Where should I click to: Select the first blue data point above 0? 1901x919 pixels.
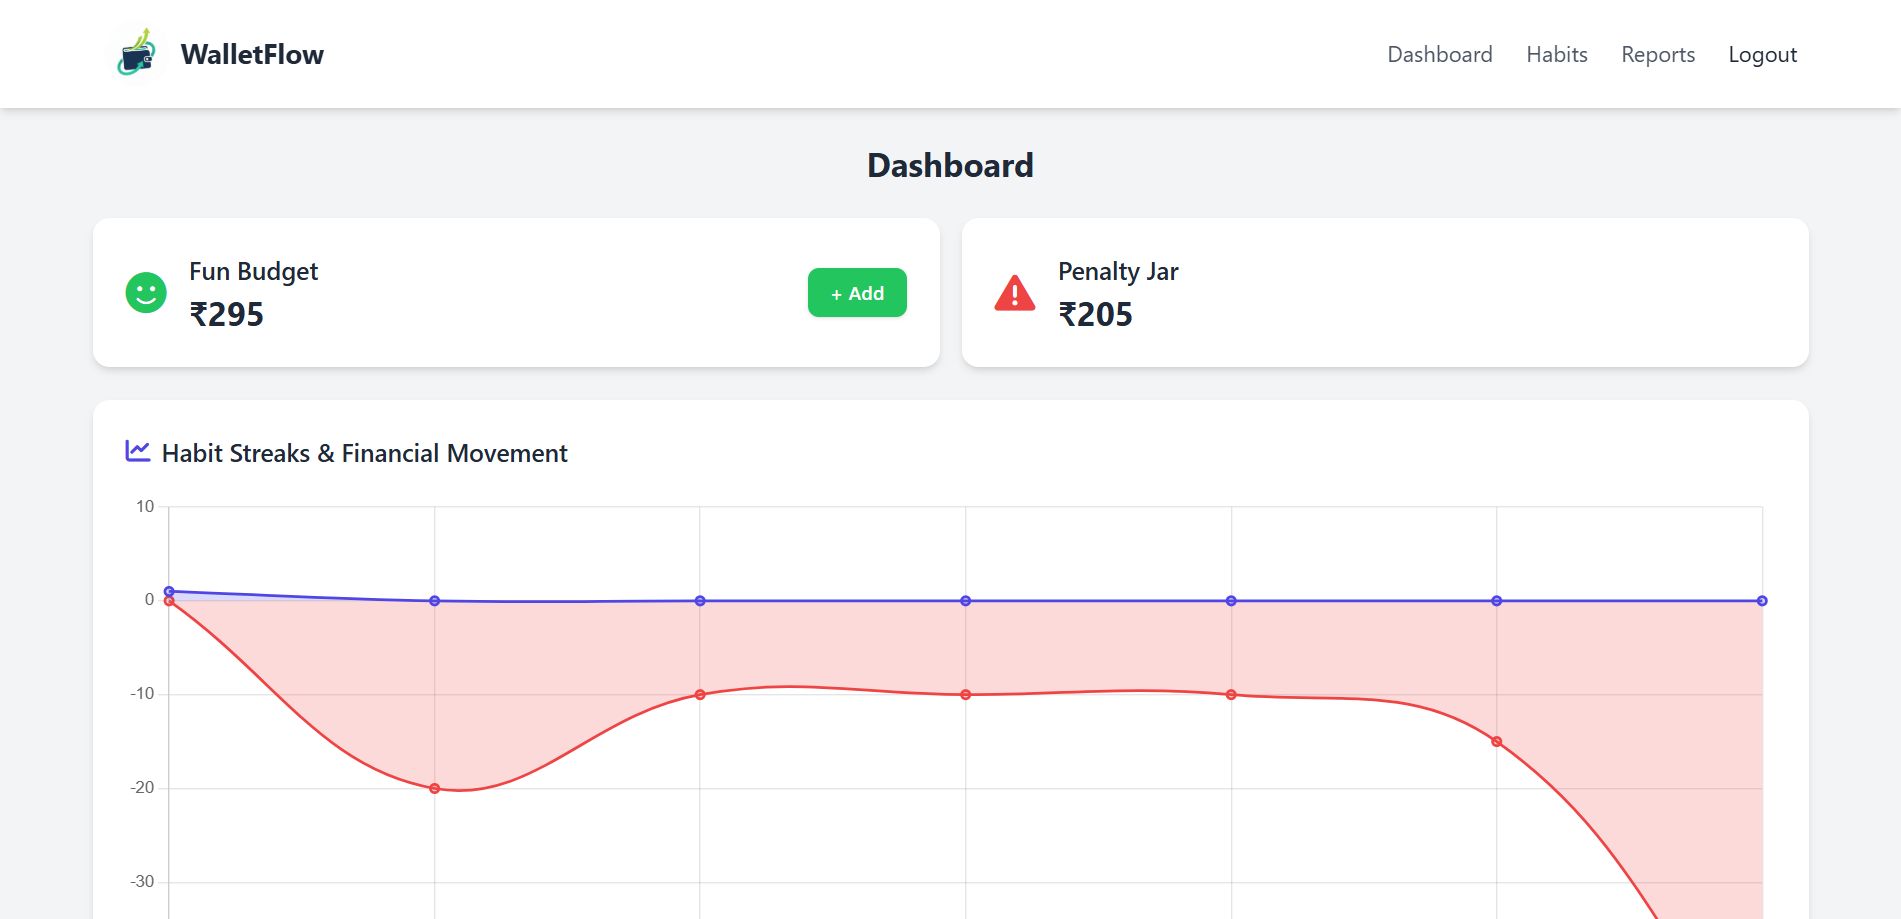[169, 592]
